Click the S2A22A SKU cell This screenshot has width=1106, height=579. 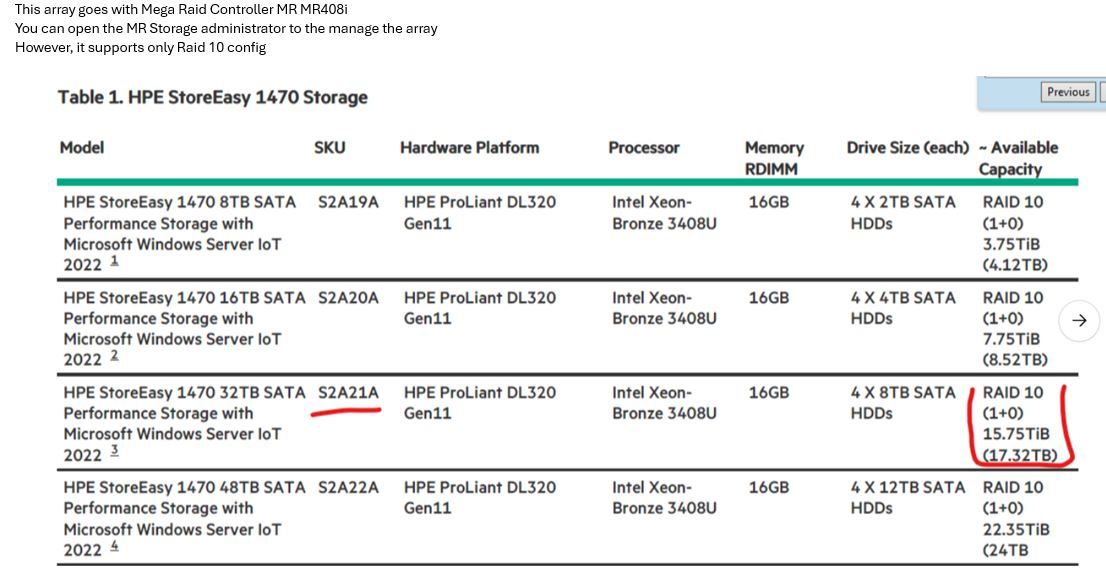[348, 487]
